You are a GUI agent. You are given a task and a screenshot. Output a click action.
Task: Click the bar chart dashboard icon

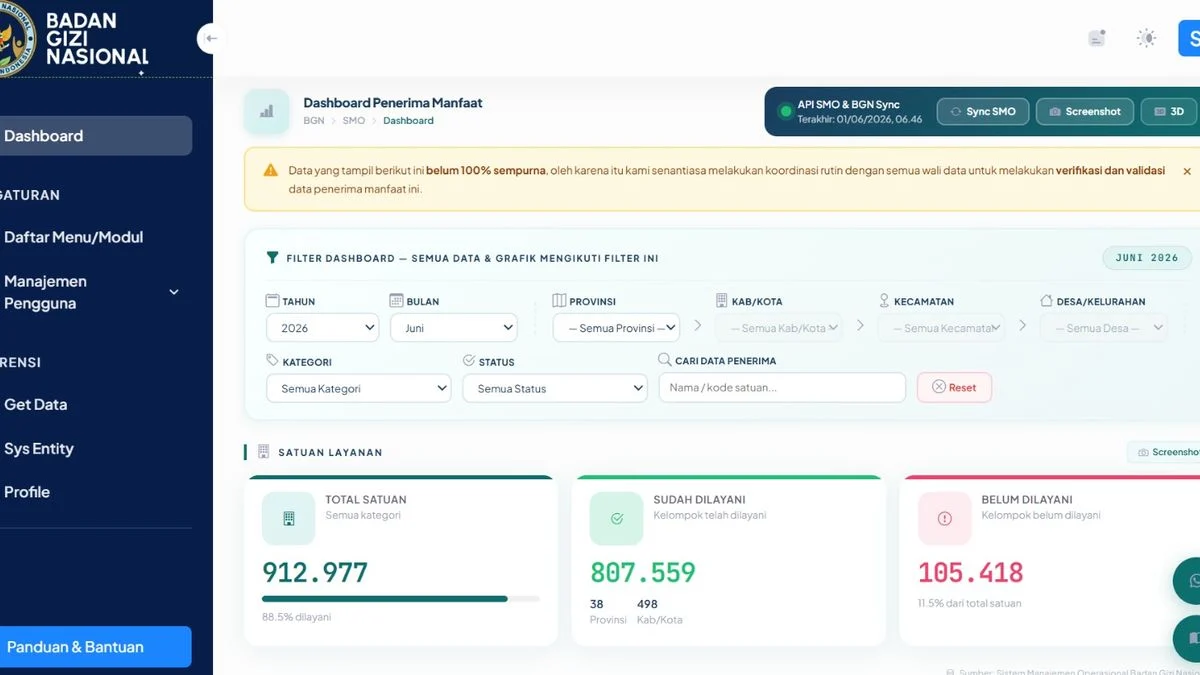267,112
